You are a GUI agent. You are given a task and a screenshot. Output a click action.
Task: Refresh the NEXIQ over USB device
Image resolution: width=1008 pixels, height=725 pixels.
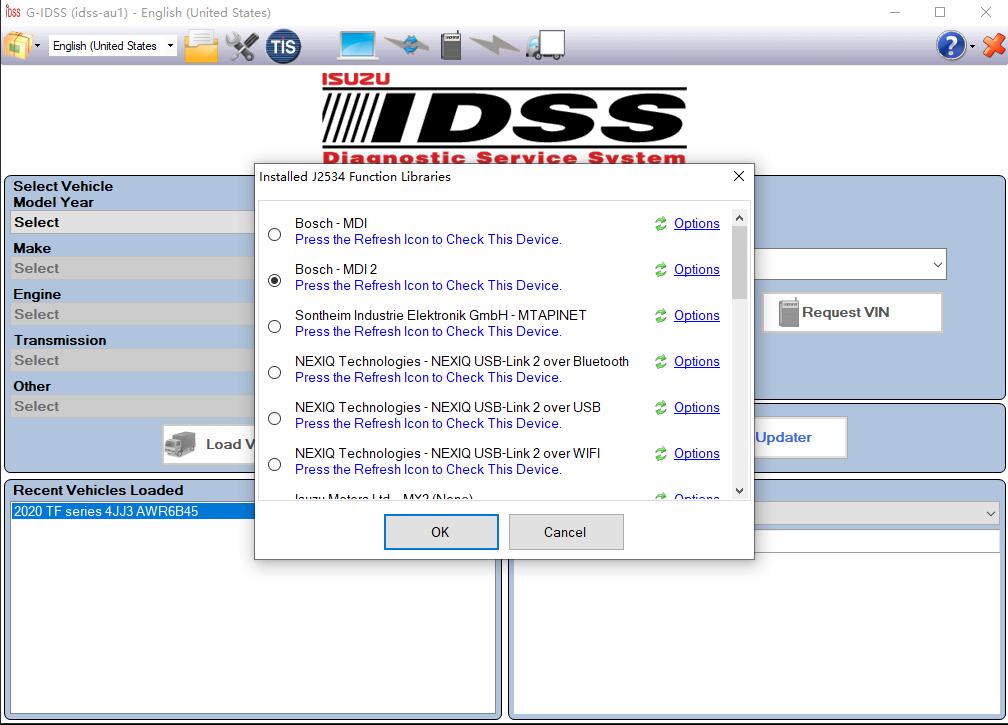(661, 407)
